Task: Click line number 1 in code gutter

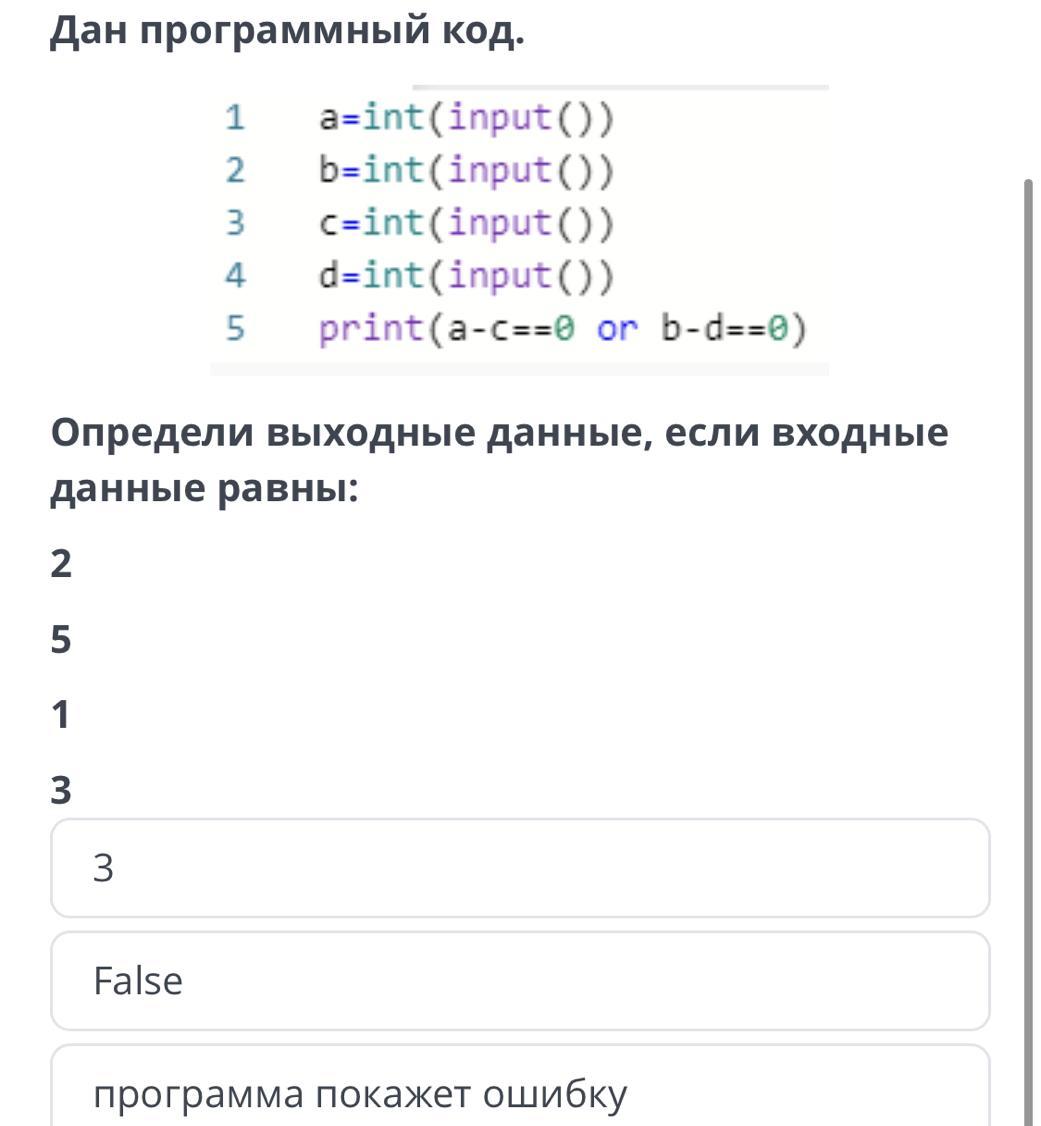Action: (235, 119)
